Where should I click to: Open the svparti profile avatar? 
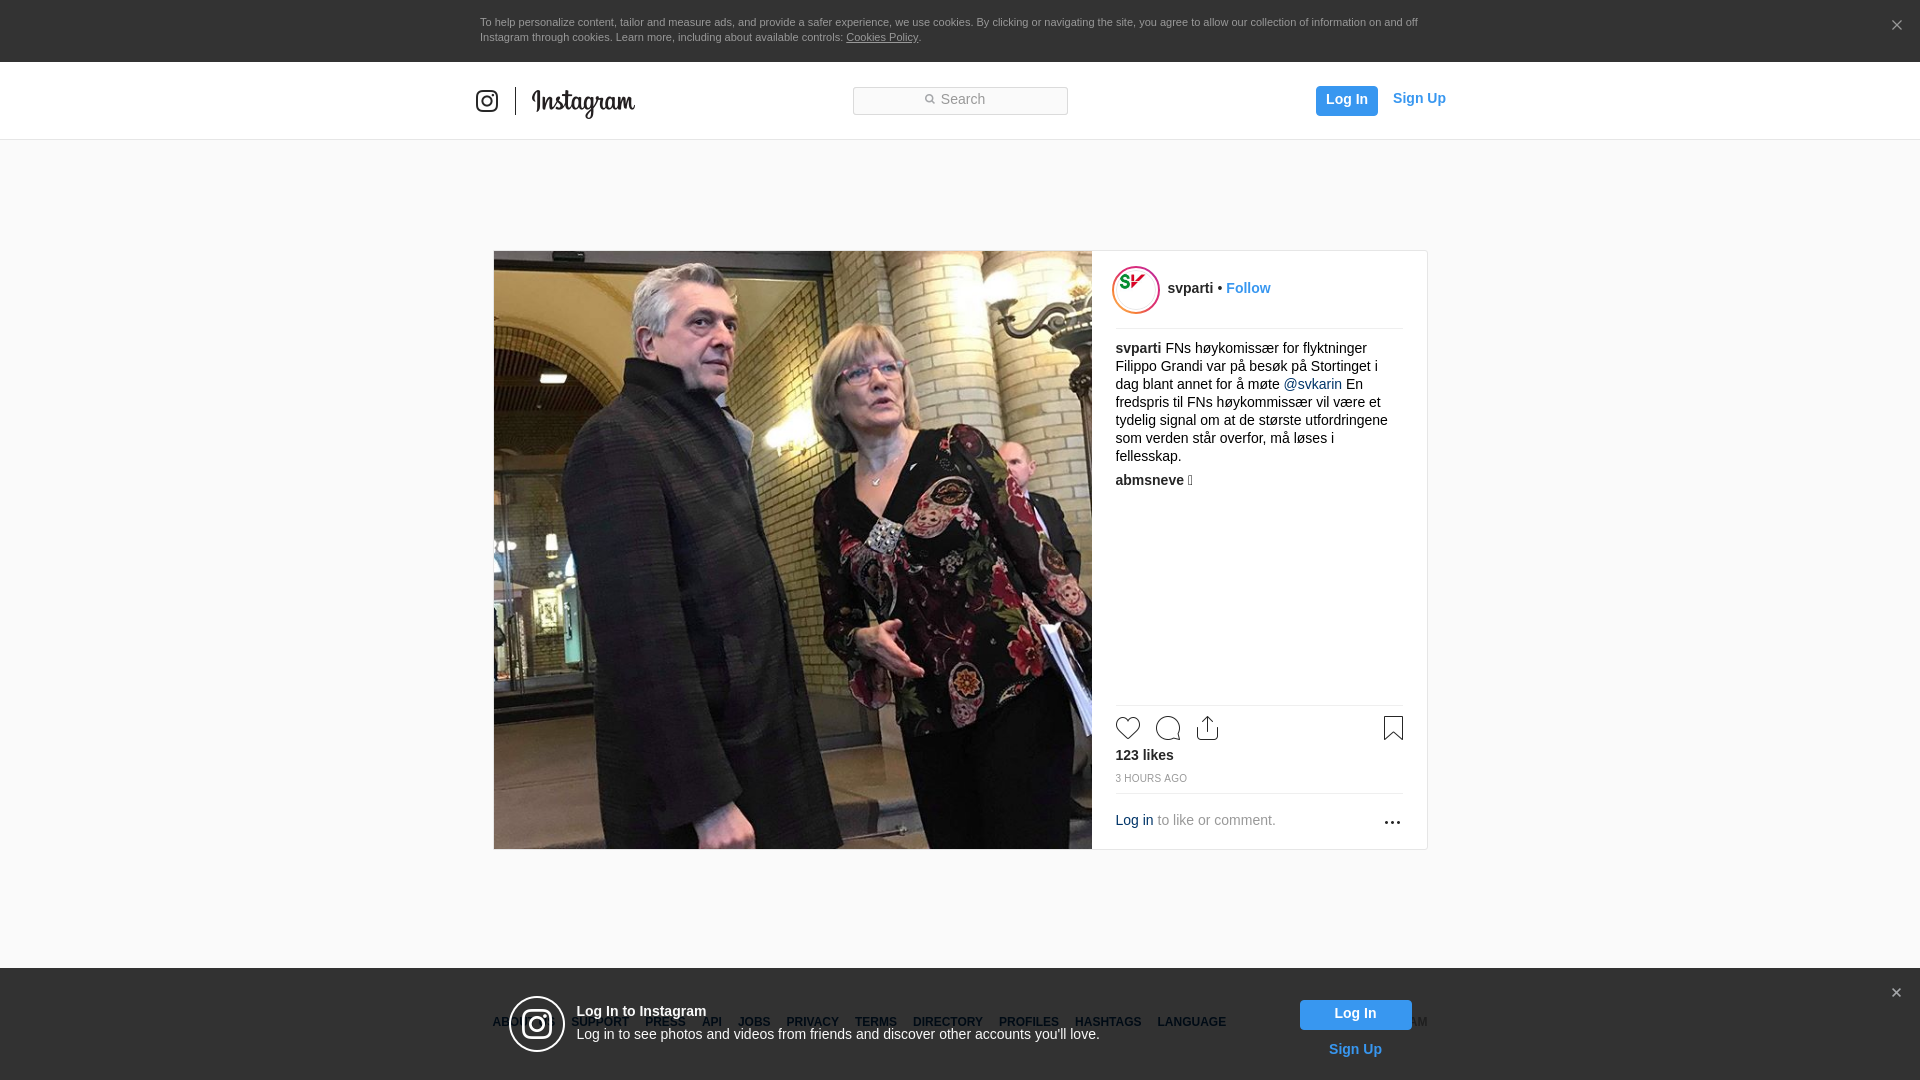click(1136, 290)
